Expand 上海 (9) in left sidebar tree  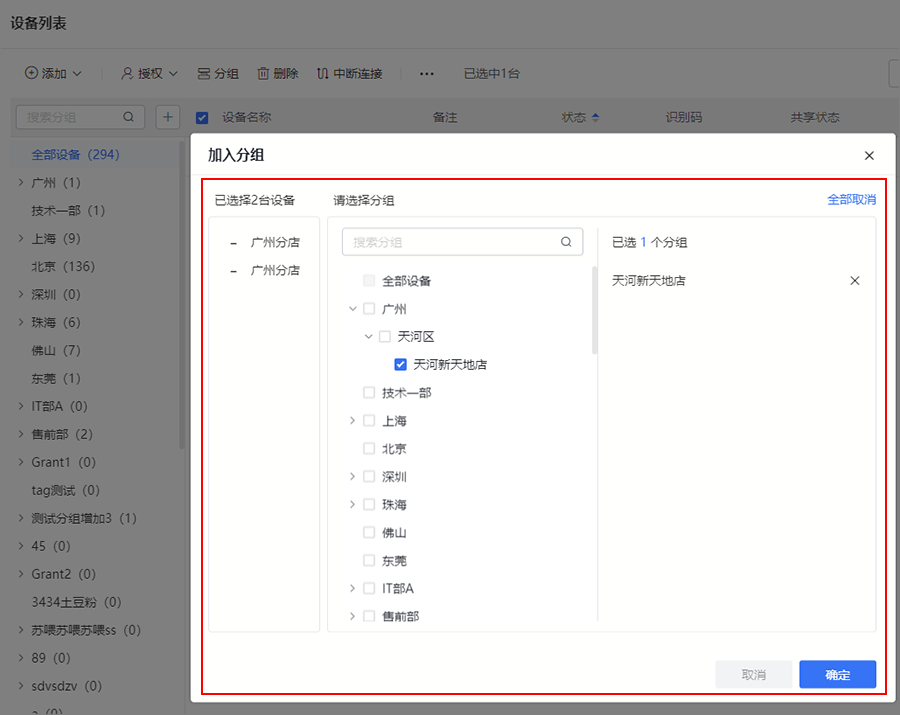click(21, 238)
